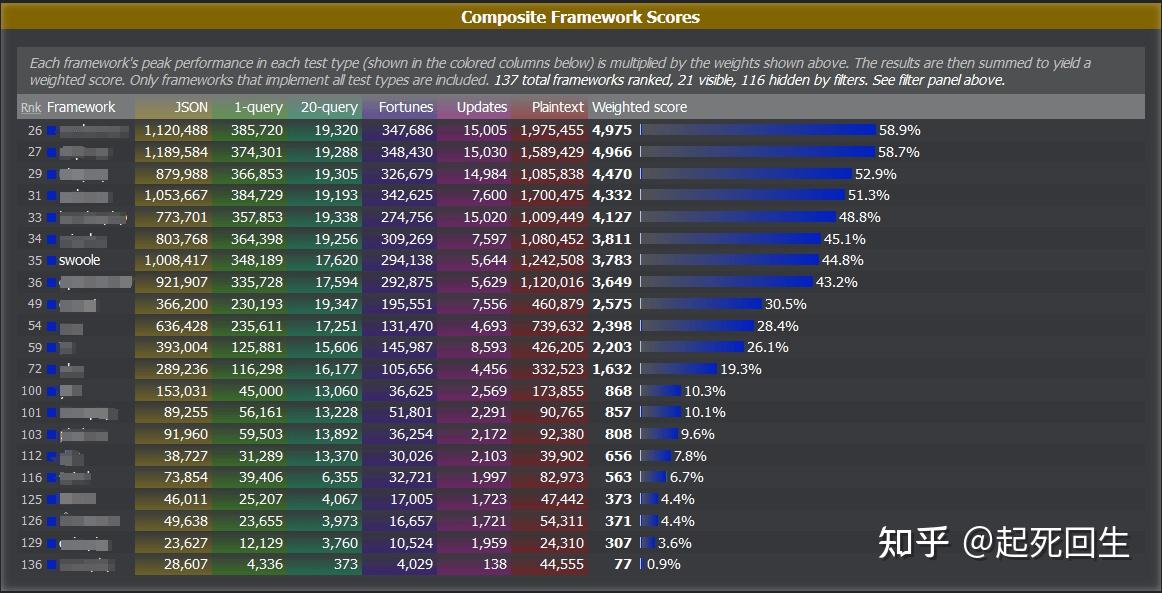This screenshot has width=1162, height=593.
Task: Click the blue marker on rank 26 row
Action: (x=52, y=130)
